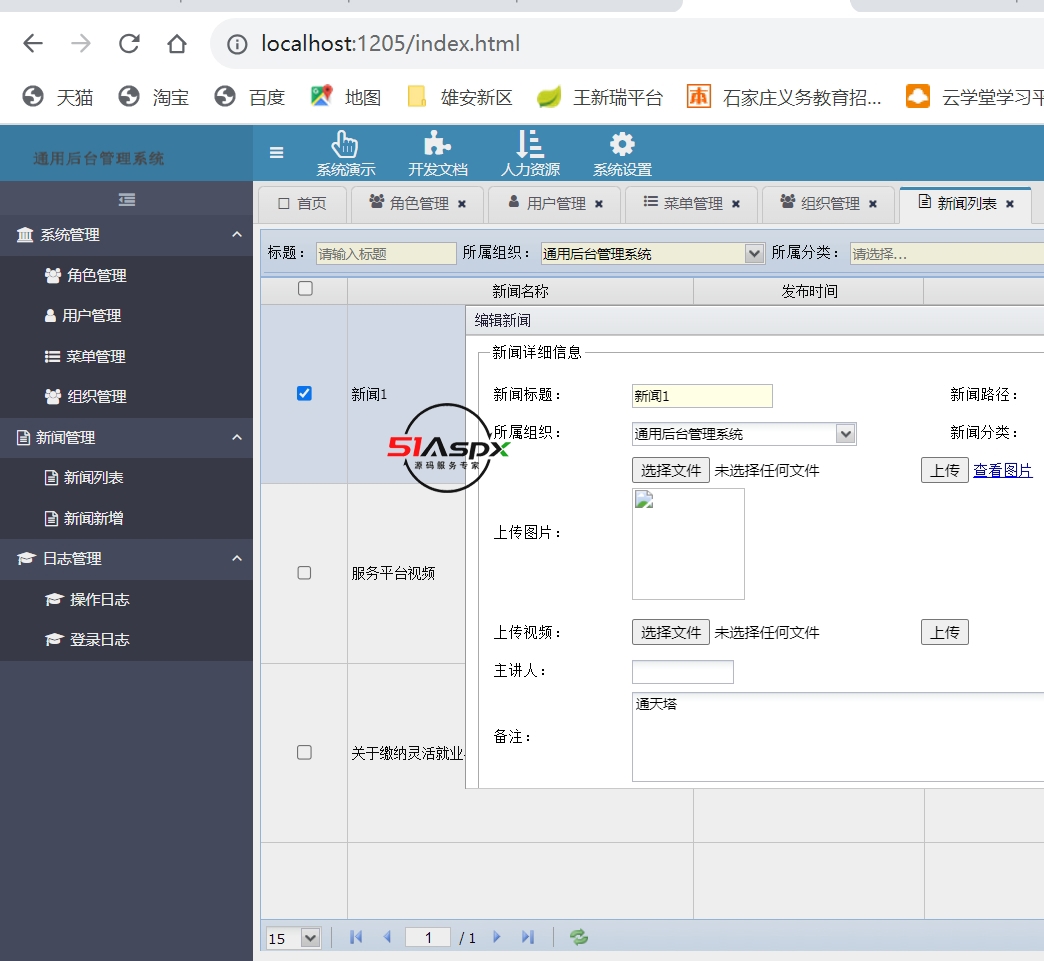Click 上传 button for image
Viewport: 1044px width, 961px height.
tap(945, 471)
